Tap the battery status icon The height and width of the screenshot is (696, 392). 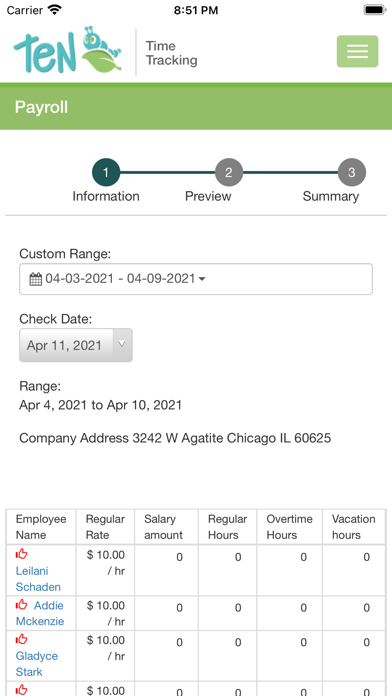tap(375, 10)
